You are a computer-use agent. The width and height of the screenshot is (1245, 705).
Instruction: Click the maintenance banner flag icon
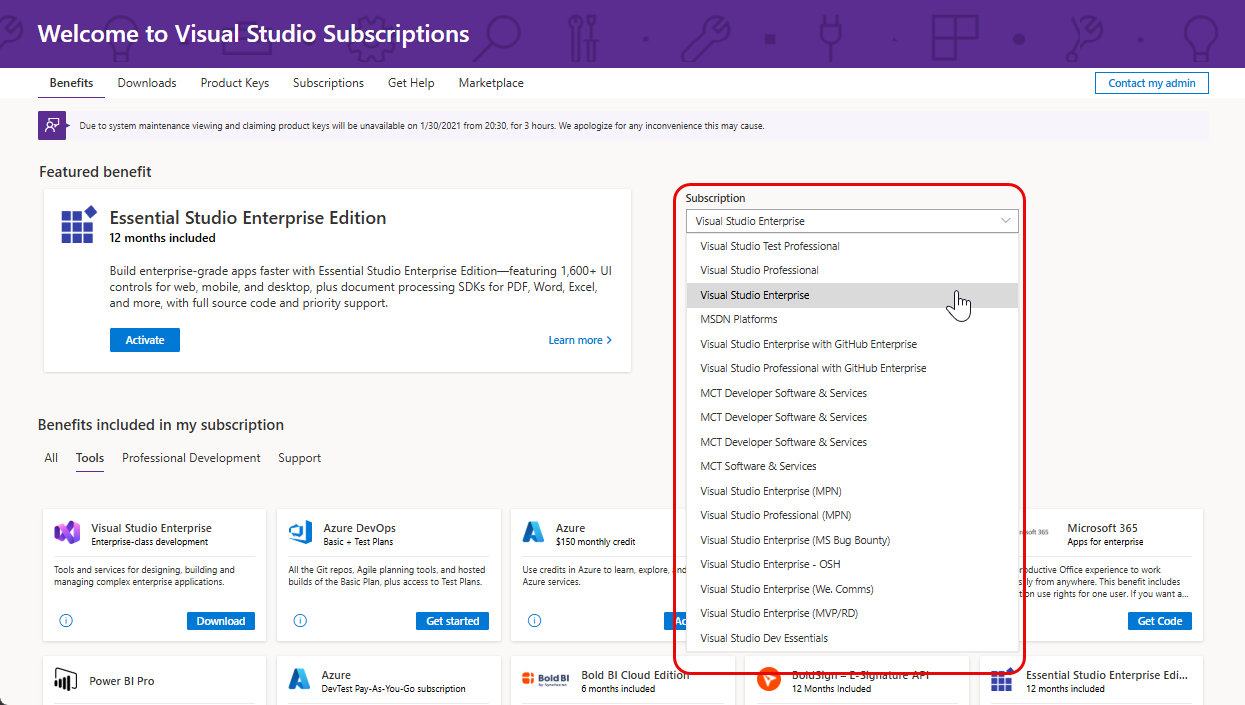point(51,125)
